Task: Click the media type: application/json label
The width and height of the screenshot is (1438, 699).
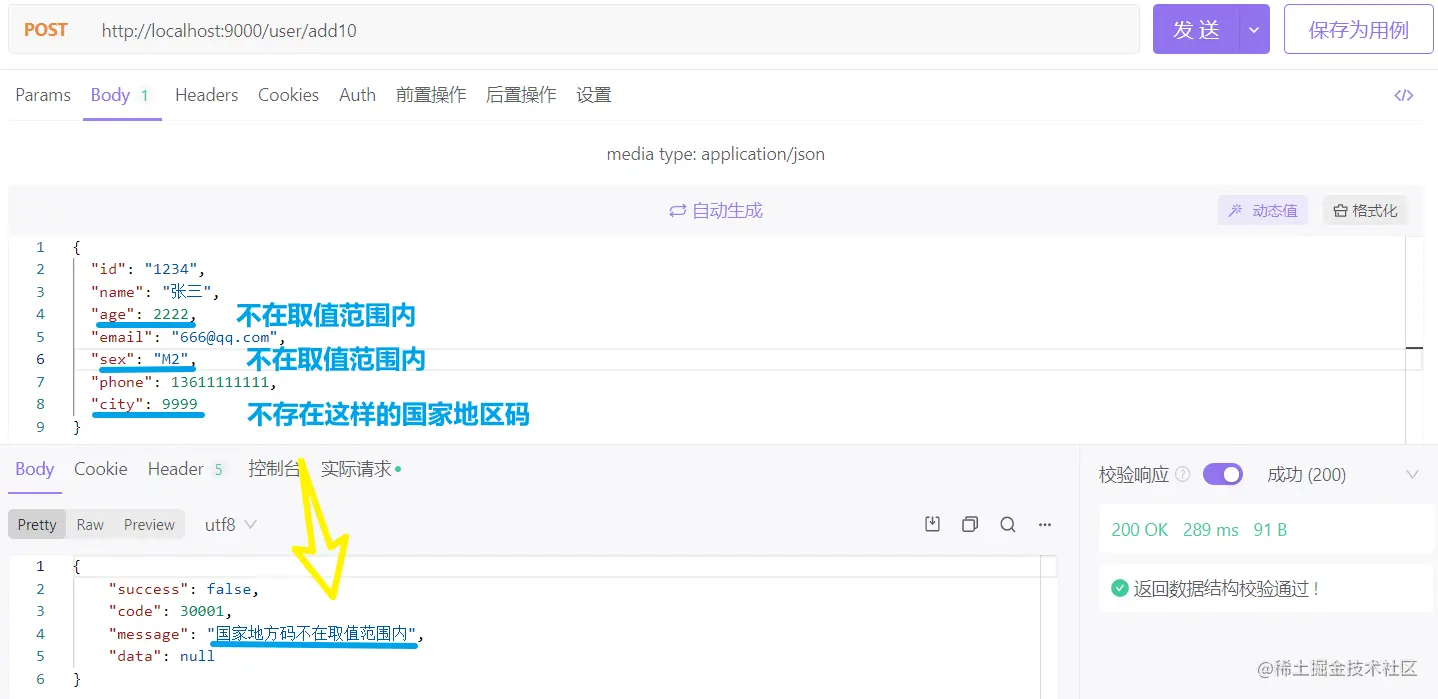Action: pos(716,154)
